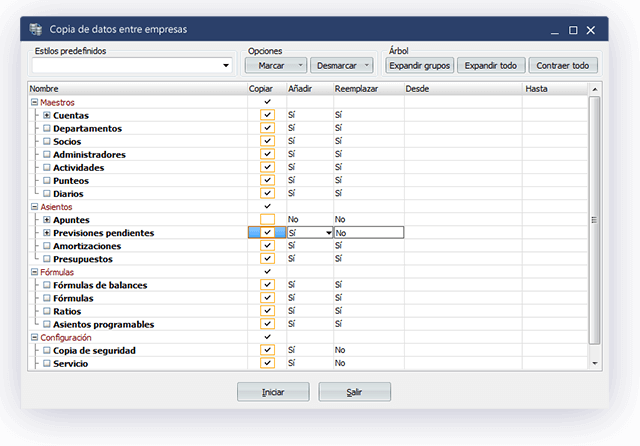The image size is (640, 446).
Task: Open the Estilos predefinidos dropdown
Action: (226, 66)
